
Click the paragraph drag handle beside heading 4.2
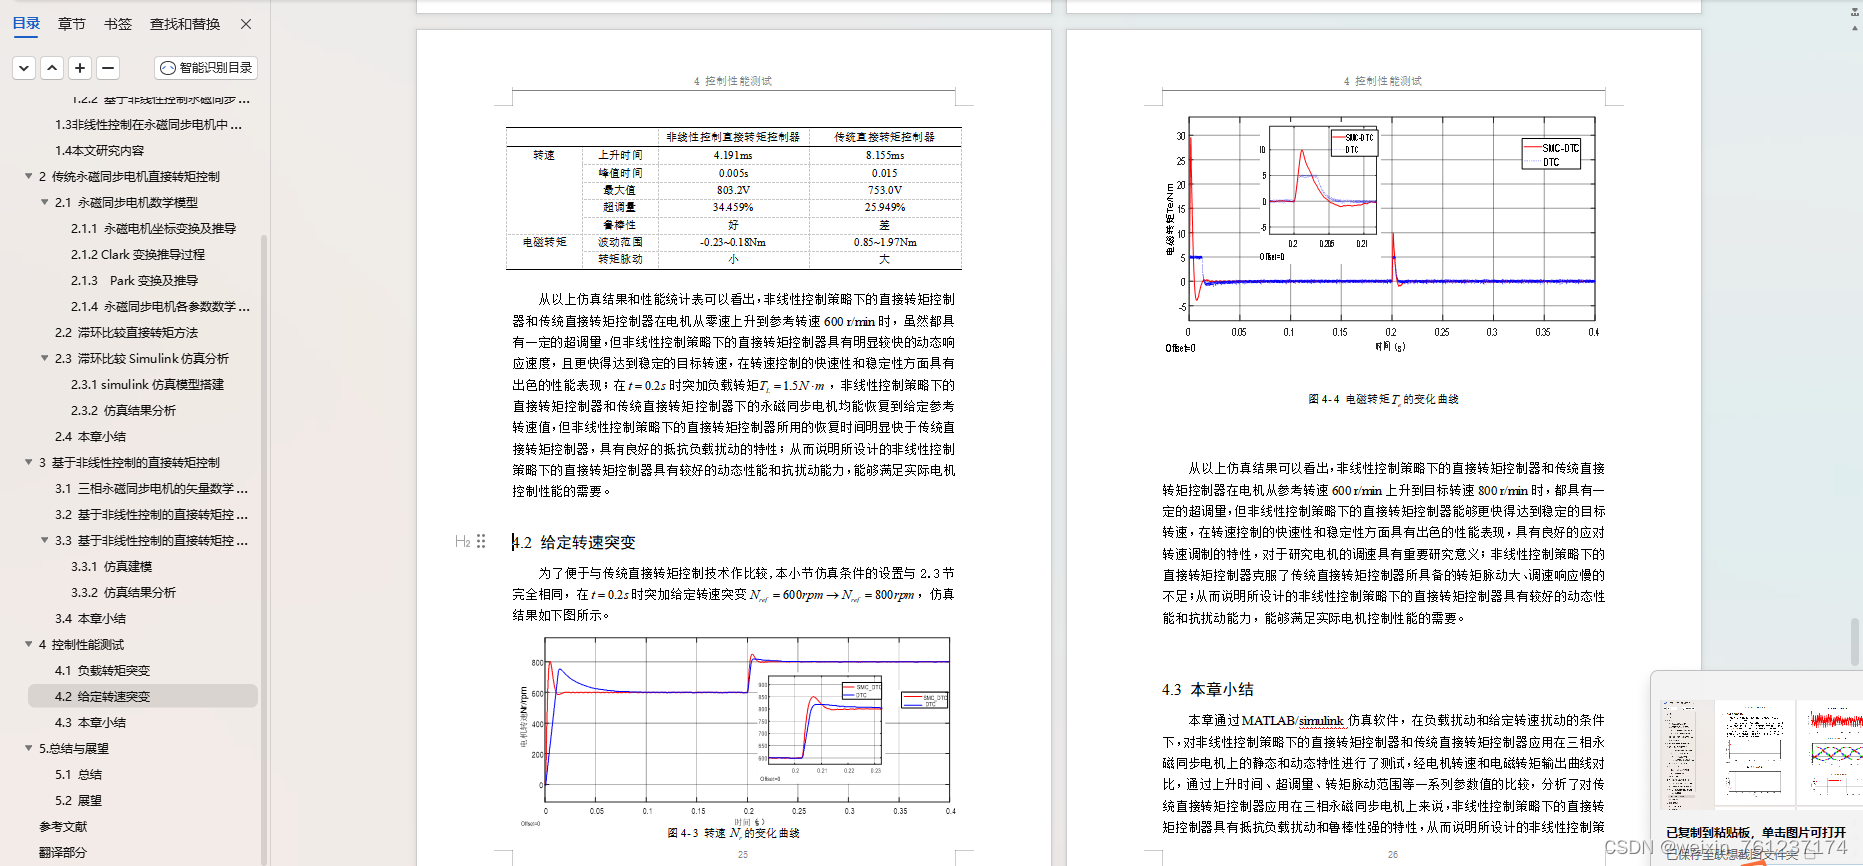481,541
